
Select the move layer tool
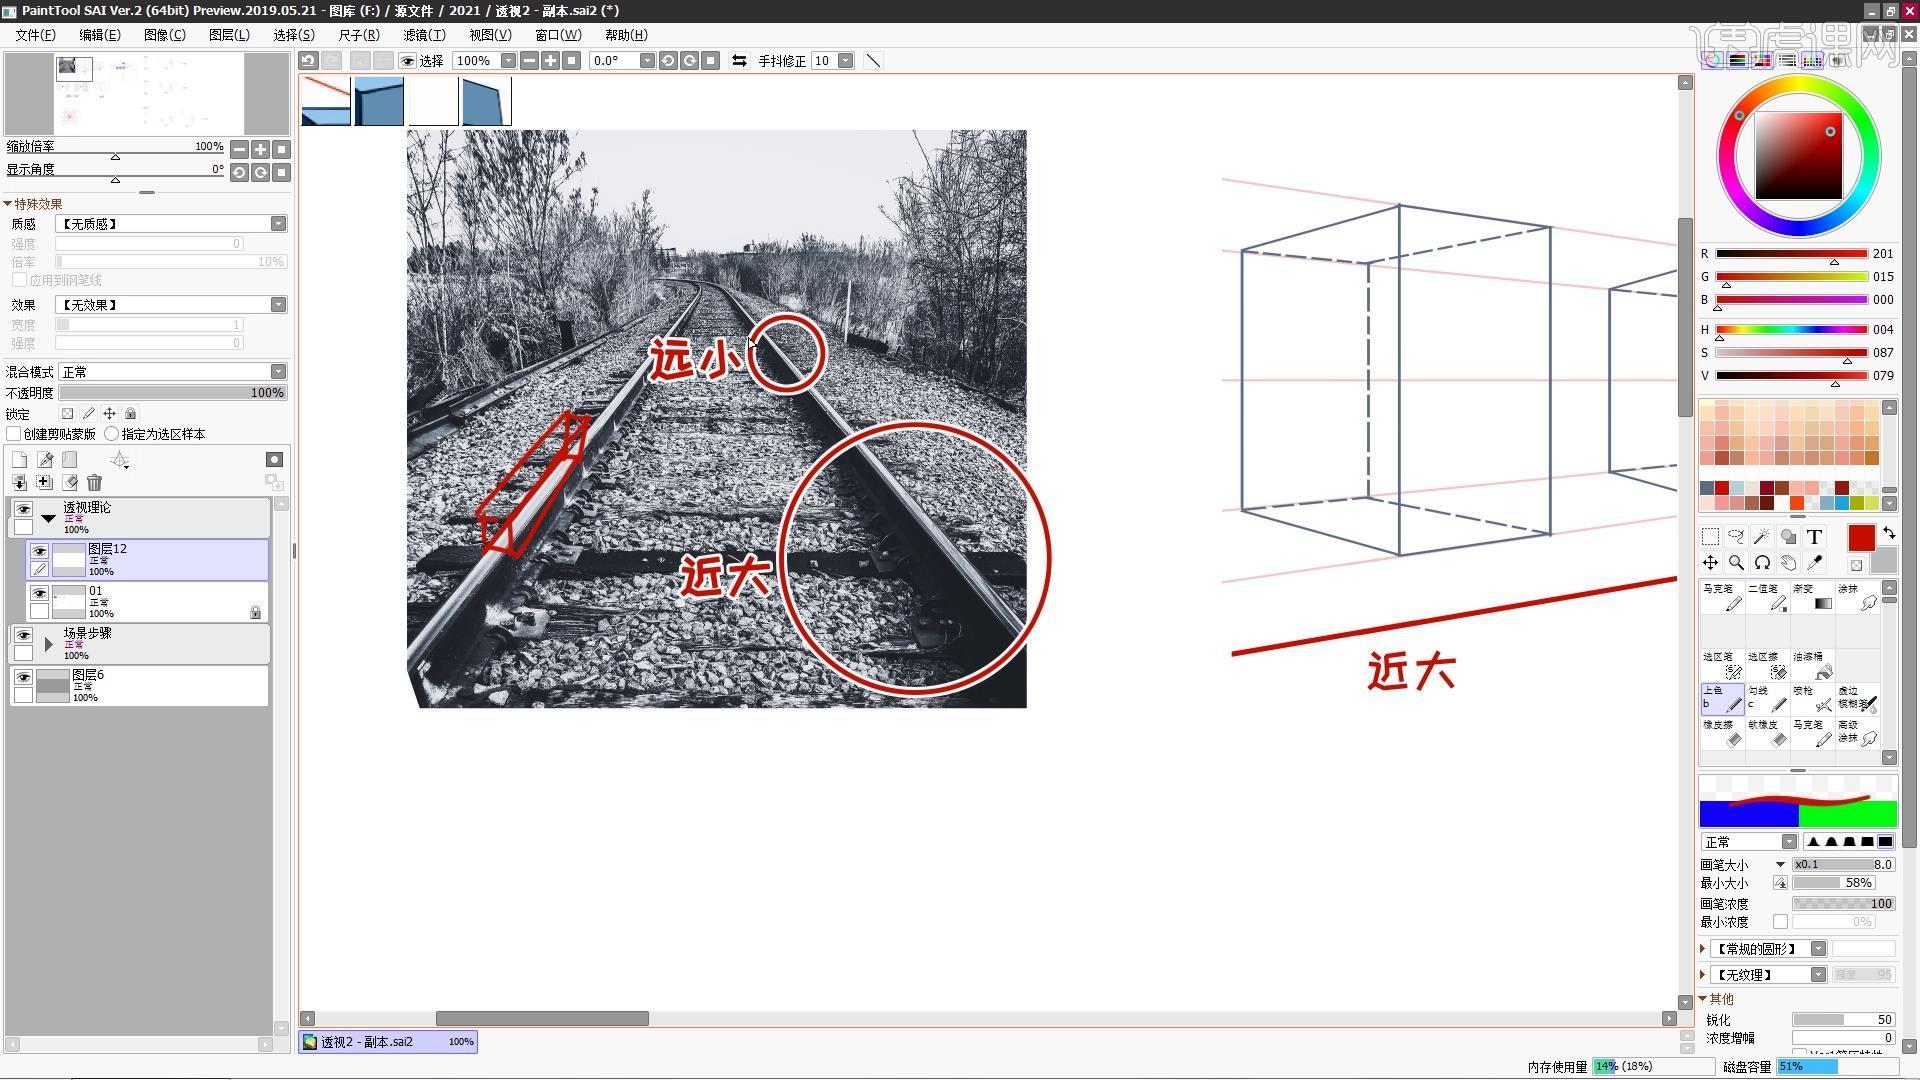coord(1710,563)
